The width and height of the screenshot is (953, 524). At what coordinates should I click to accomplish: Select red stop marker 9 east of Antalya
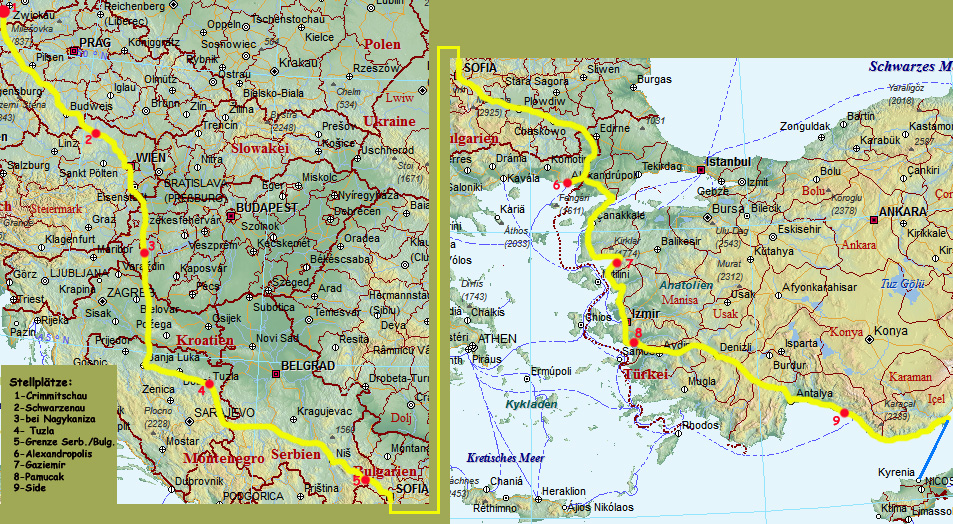tap(844, 412)
